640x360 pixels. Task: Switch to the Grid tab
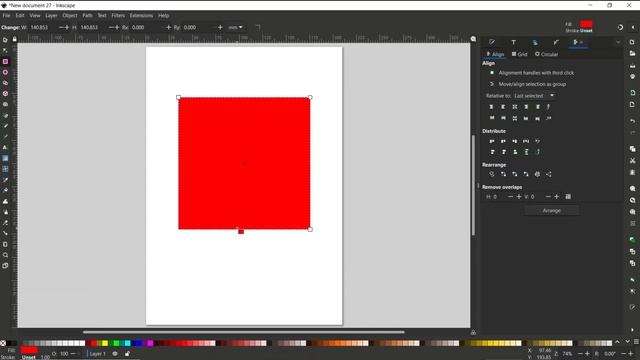pyautogui.click(x=520, y=54)
